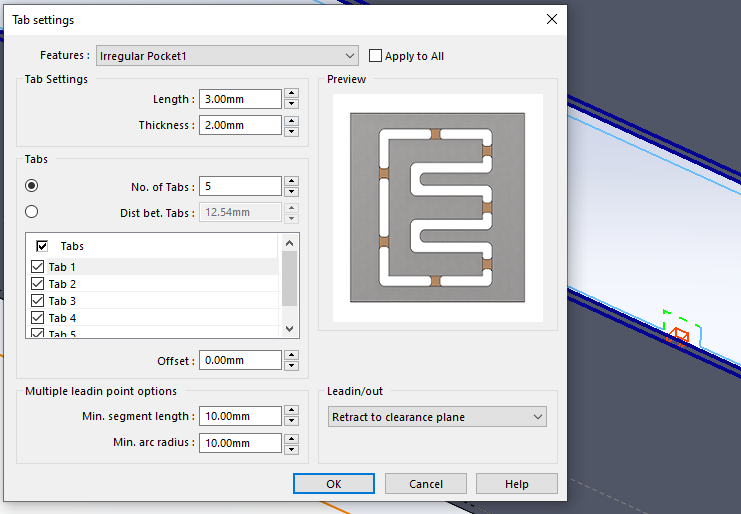Click the OK button

334,484
